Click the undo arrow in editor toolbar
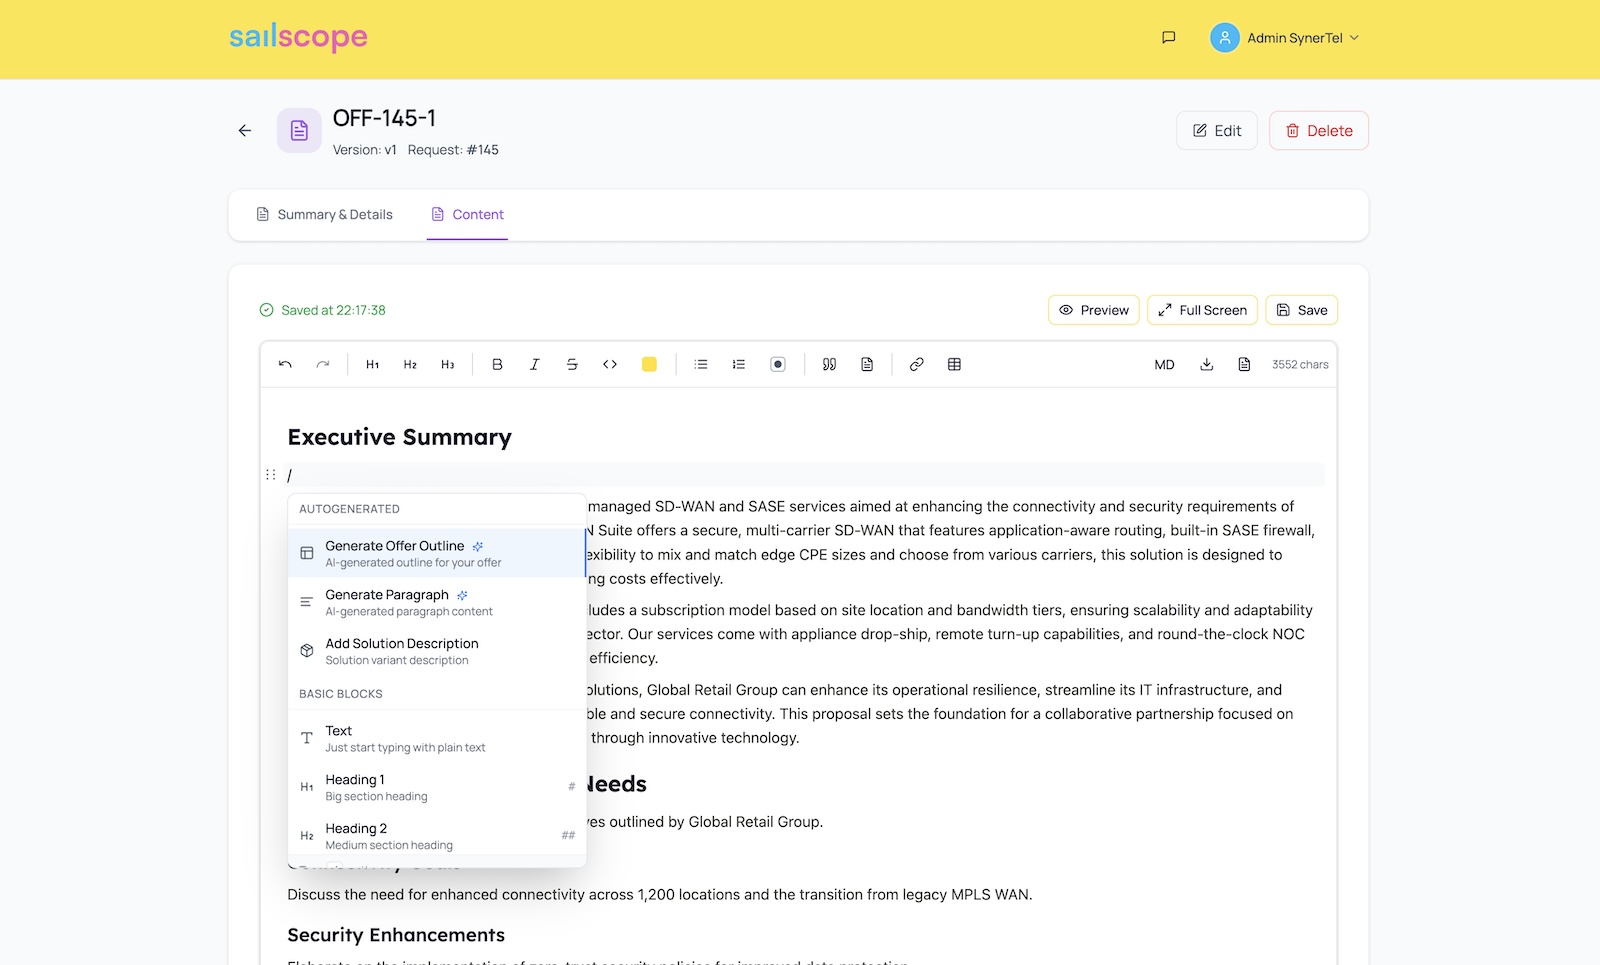The width and height of the screenshot is (1600, 965). (x=285, y=365)
